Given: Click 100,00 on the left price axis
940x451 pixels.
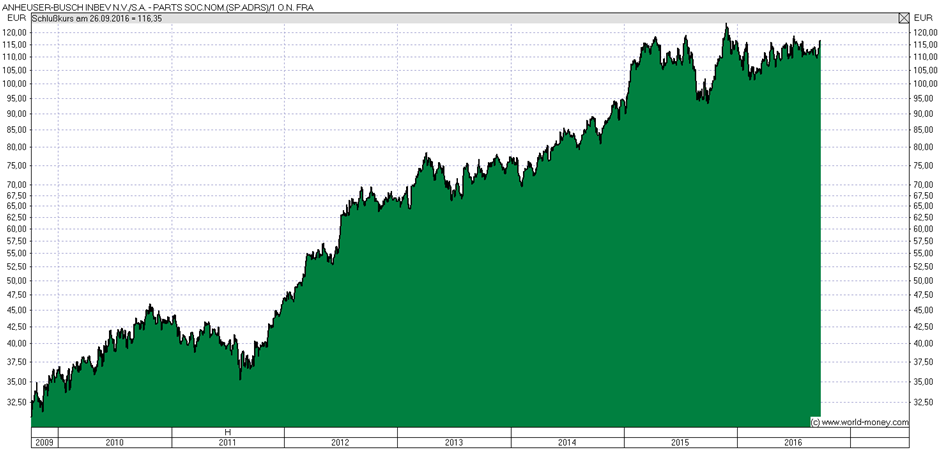Looking at the screenshot, I should [14, 83].
